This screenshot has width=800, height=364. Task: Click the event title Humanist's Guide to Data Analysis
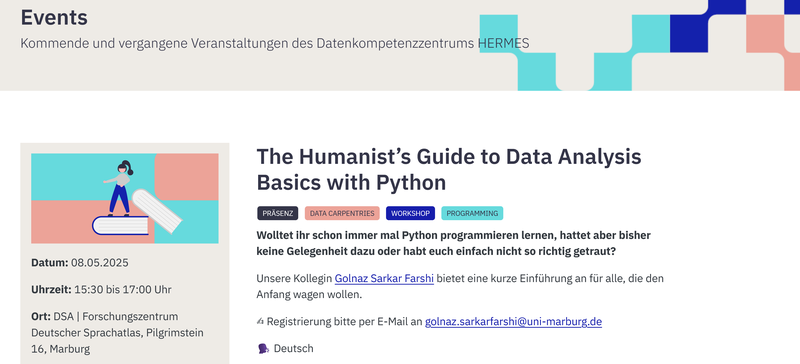pyautogui.click(x=448, y=169)
